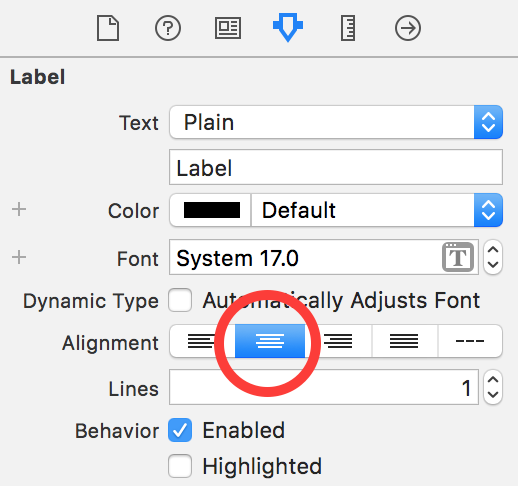Set alignment to left
518x486 pixels.
point(202,341)
